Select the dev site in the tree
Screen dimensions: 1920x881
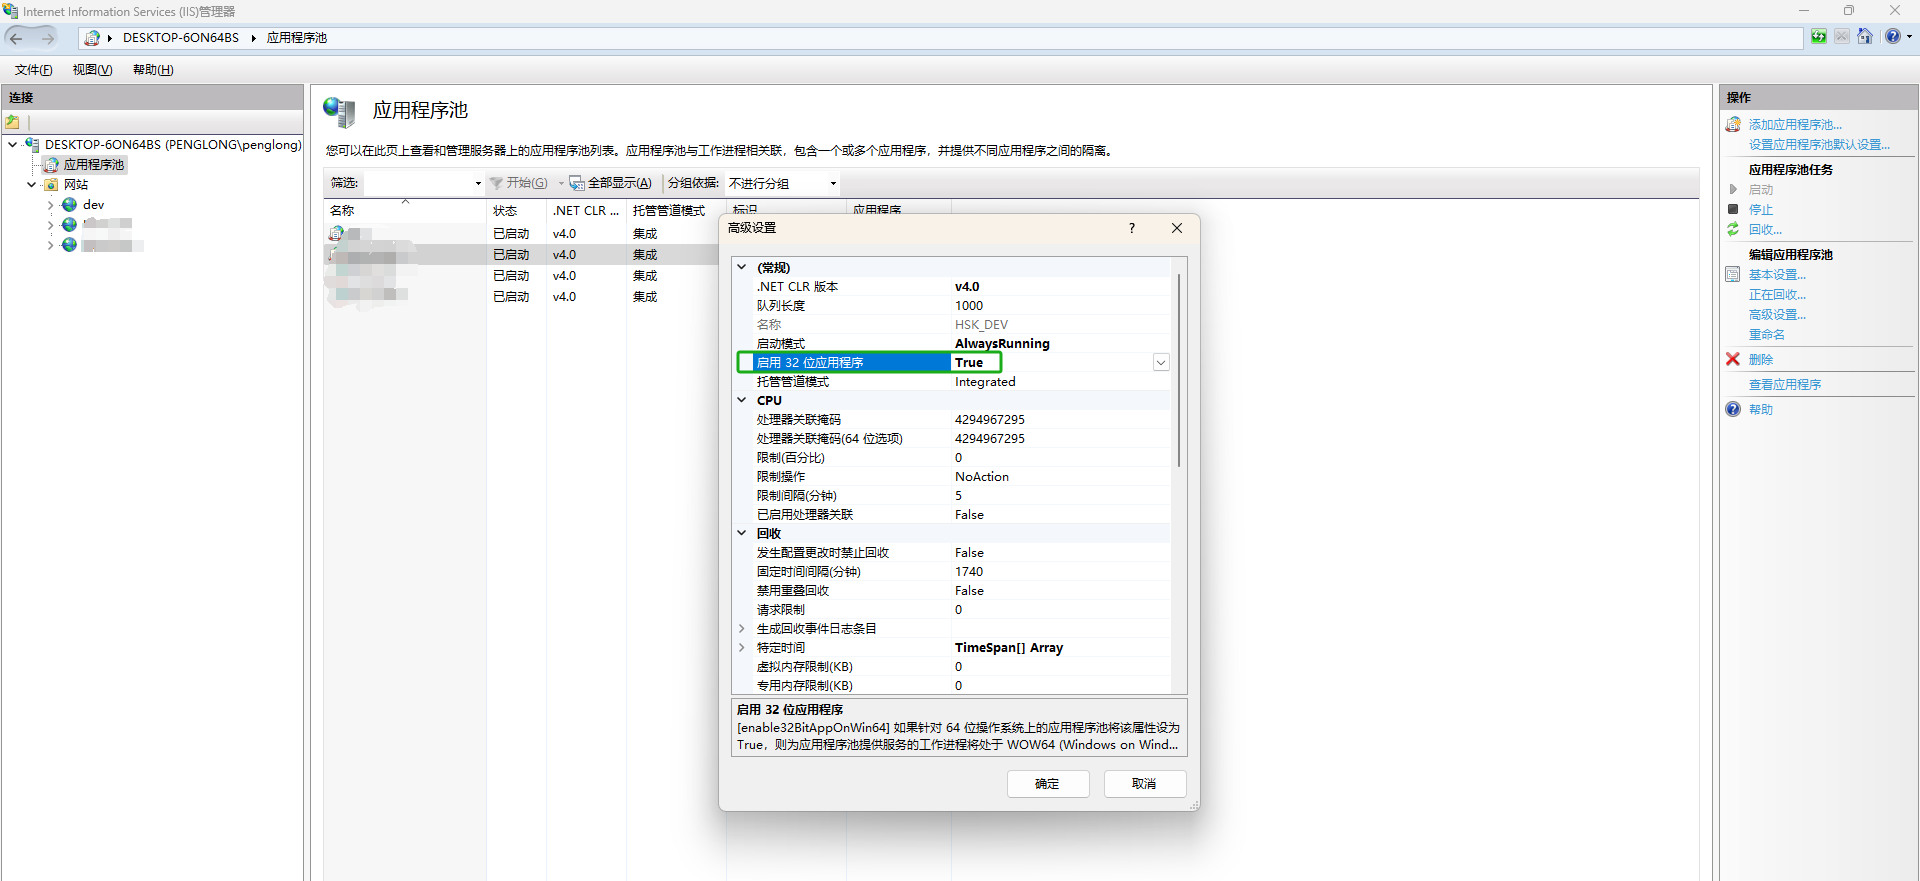[x=93, y=205]
